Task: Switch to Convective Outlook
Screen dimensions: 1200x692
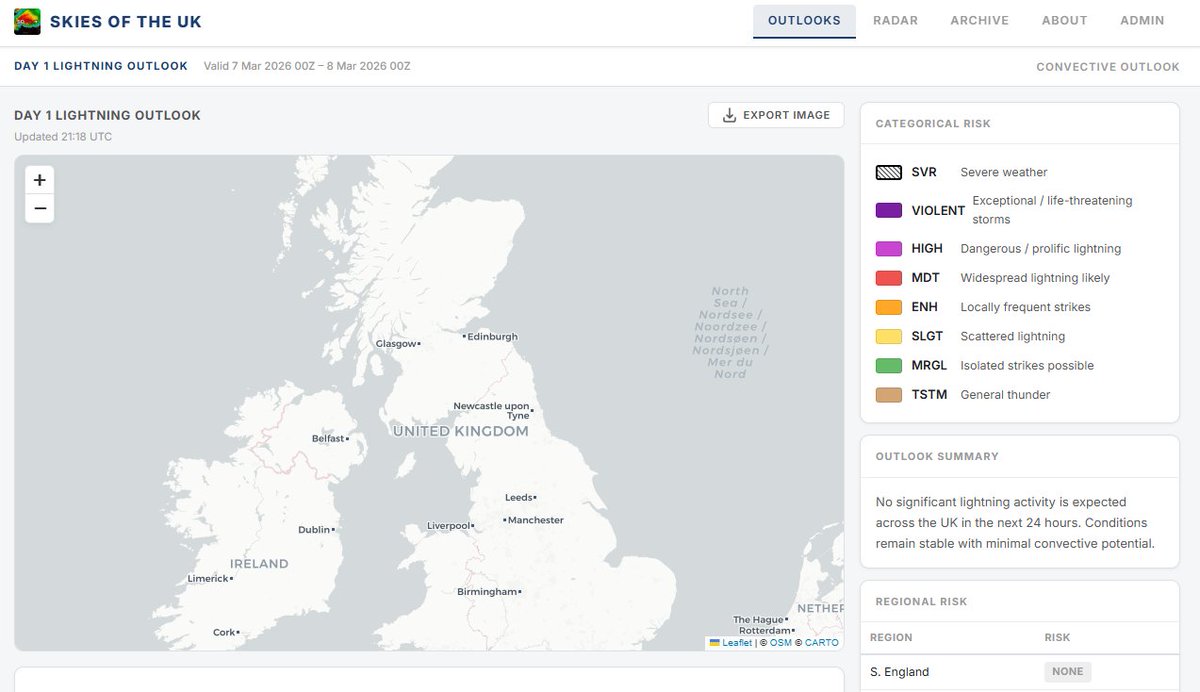Action: coord(1108,67)
